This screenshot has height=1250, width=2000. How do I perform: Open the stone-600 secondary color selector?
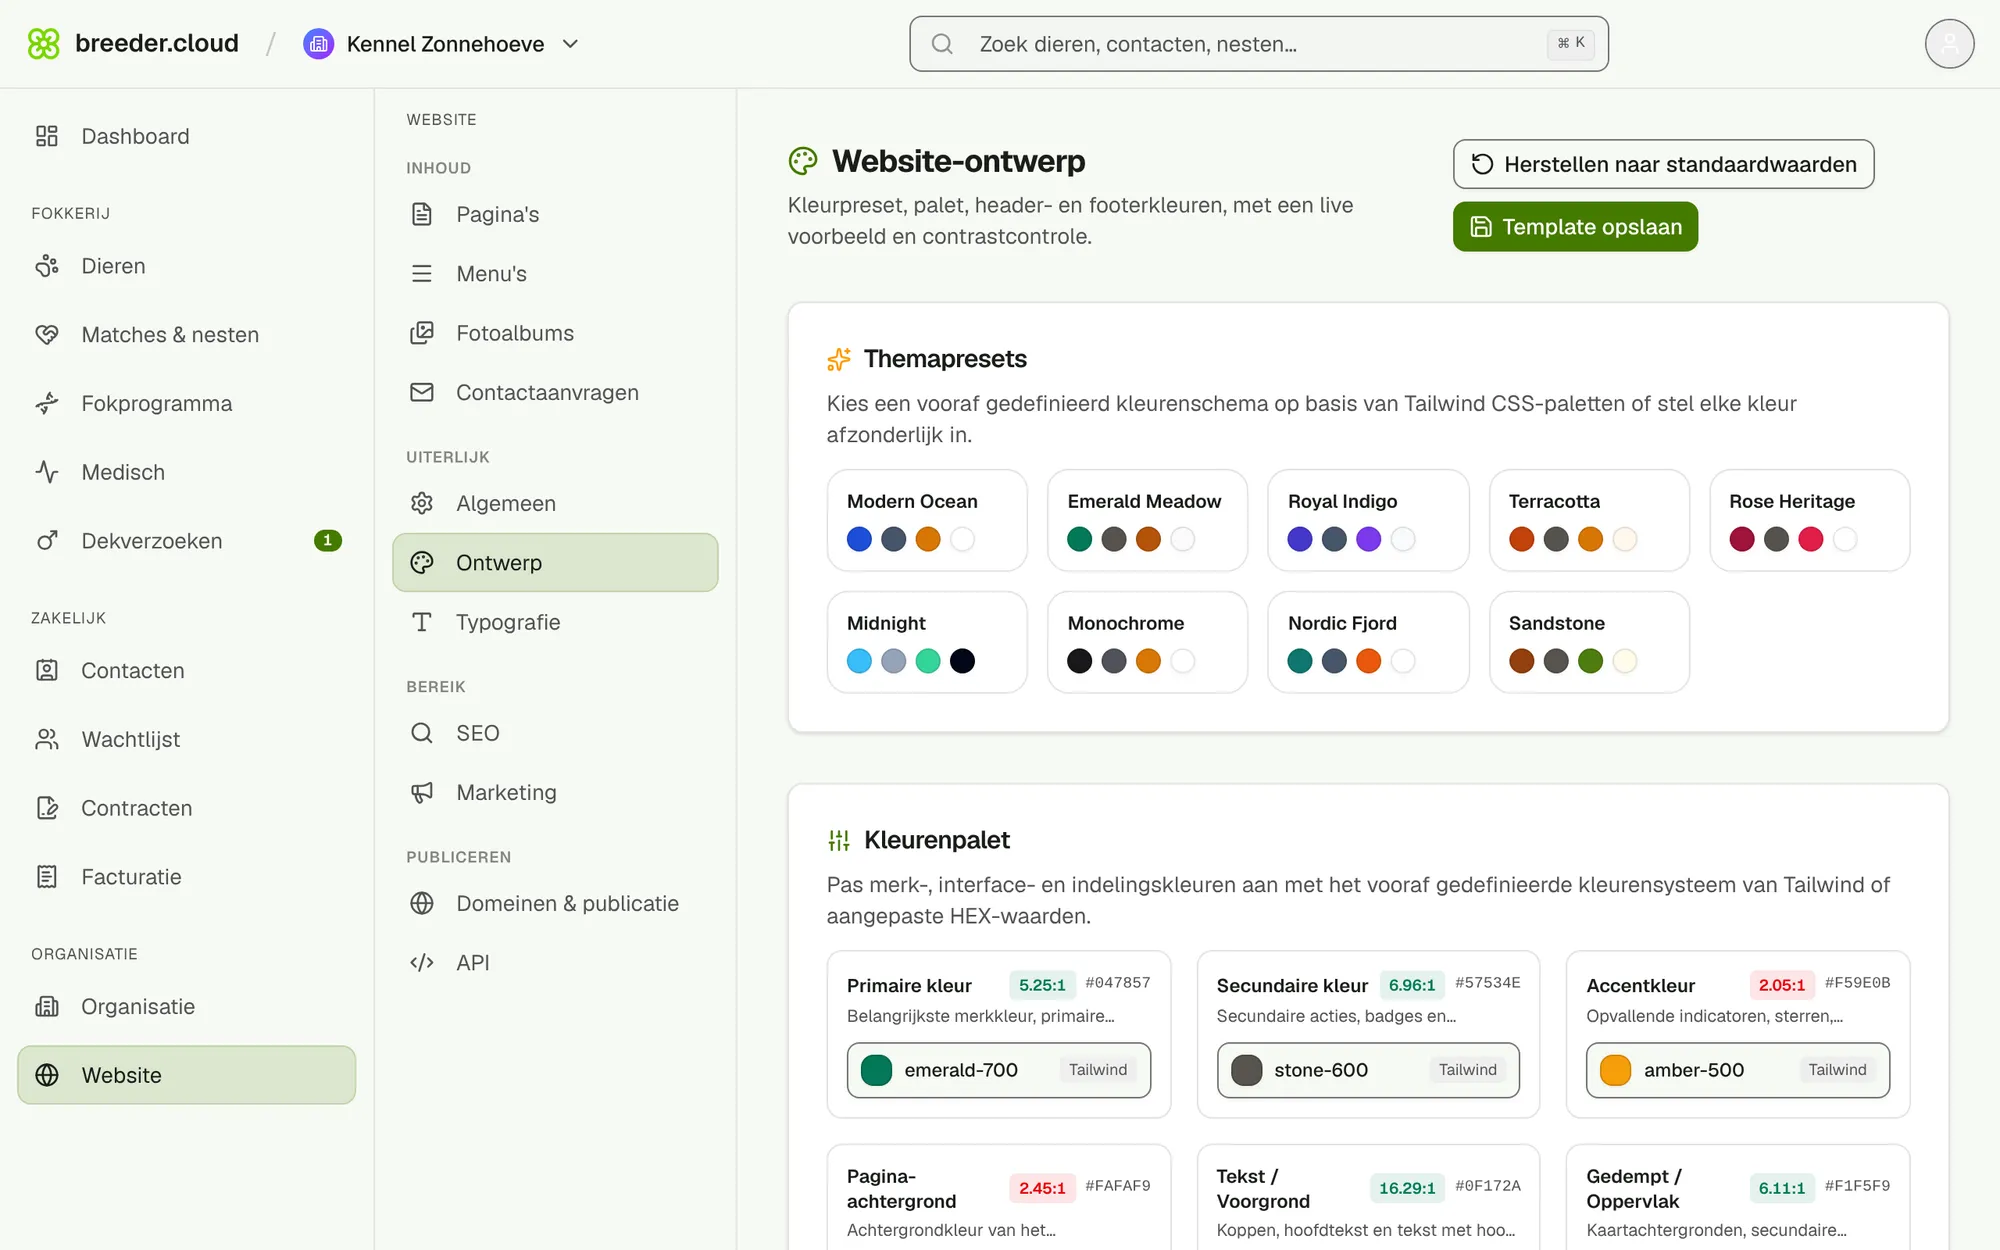pyautogui.click(x=1368, y=1070)
